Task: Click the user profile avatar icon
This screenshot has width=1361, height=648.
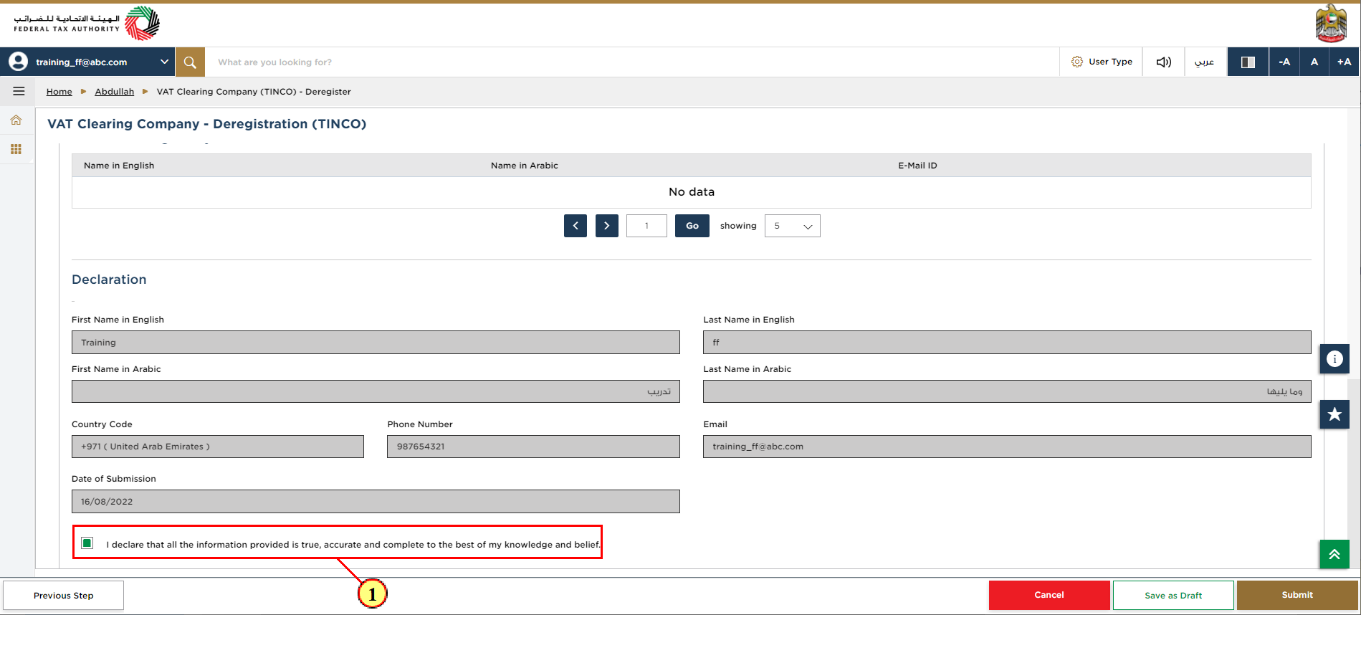Action: click(x=18, y=62)
